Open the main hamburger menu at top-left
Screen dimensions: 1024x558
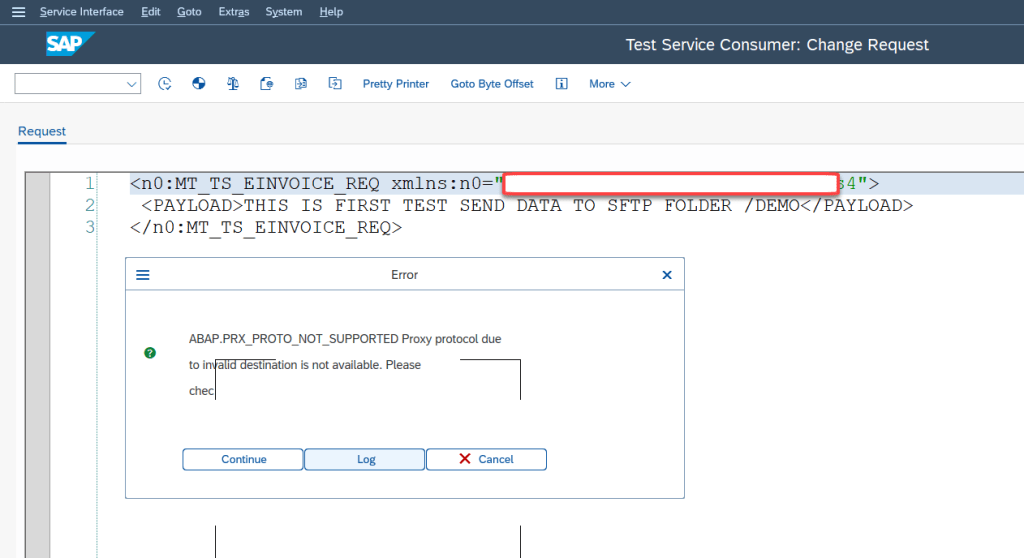pyautogui.click(x=18, y=12)
